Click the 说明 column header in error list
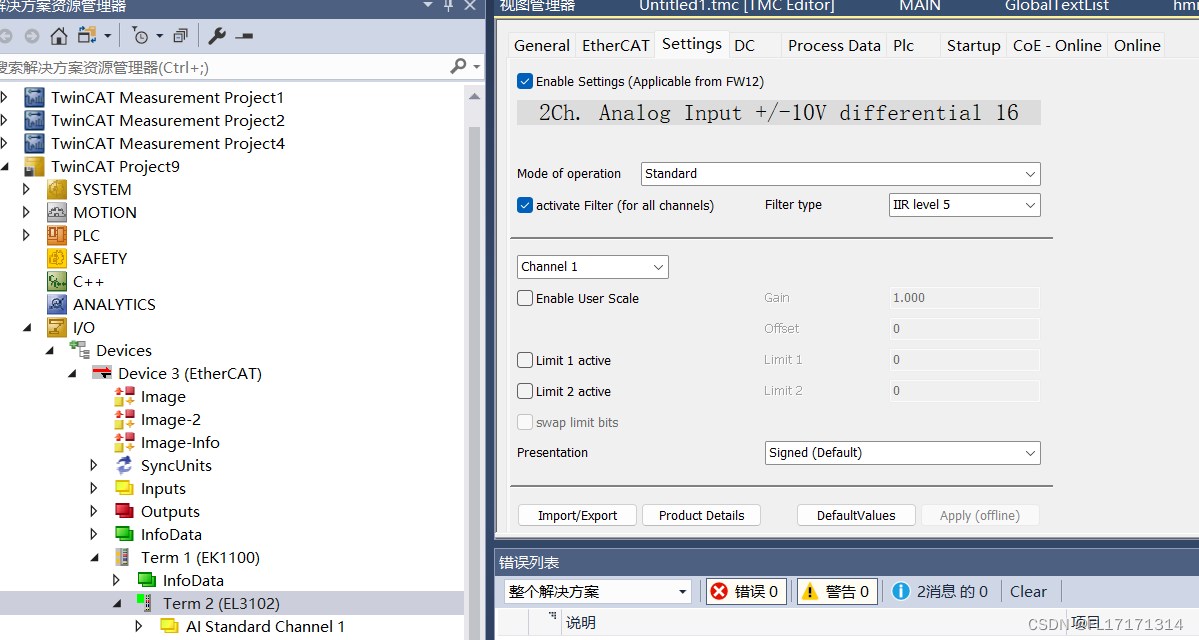The image size is (1199, 640). pos(580,622)
